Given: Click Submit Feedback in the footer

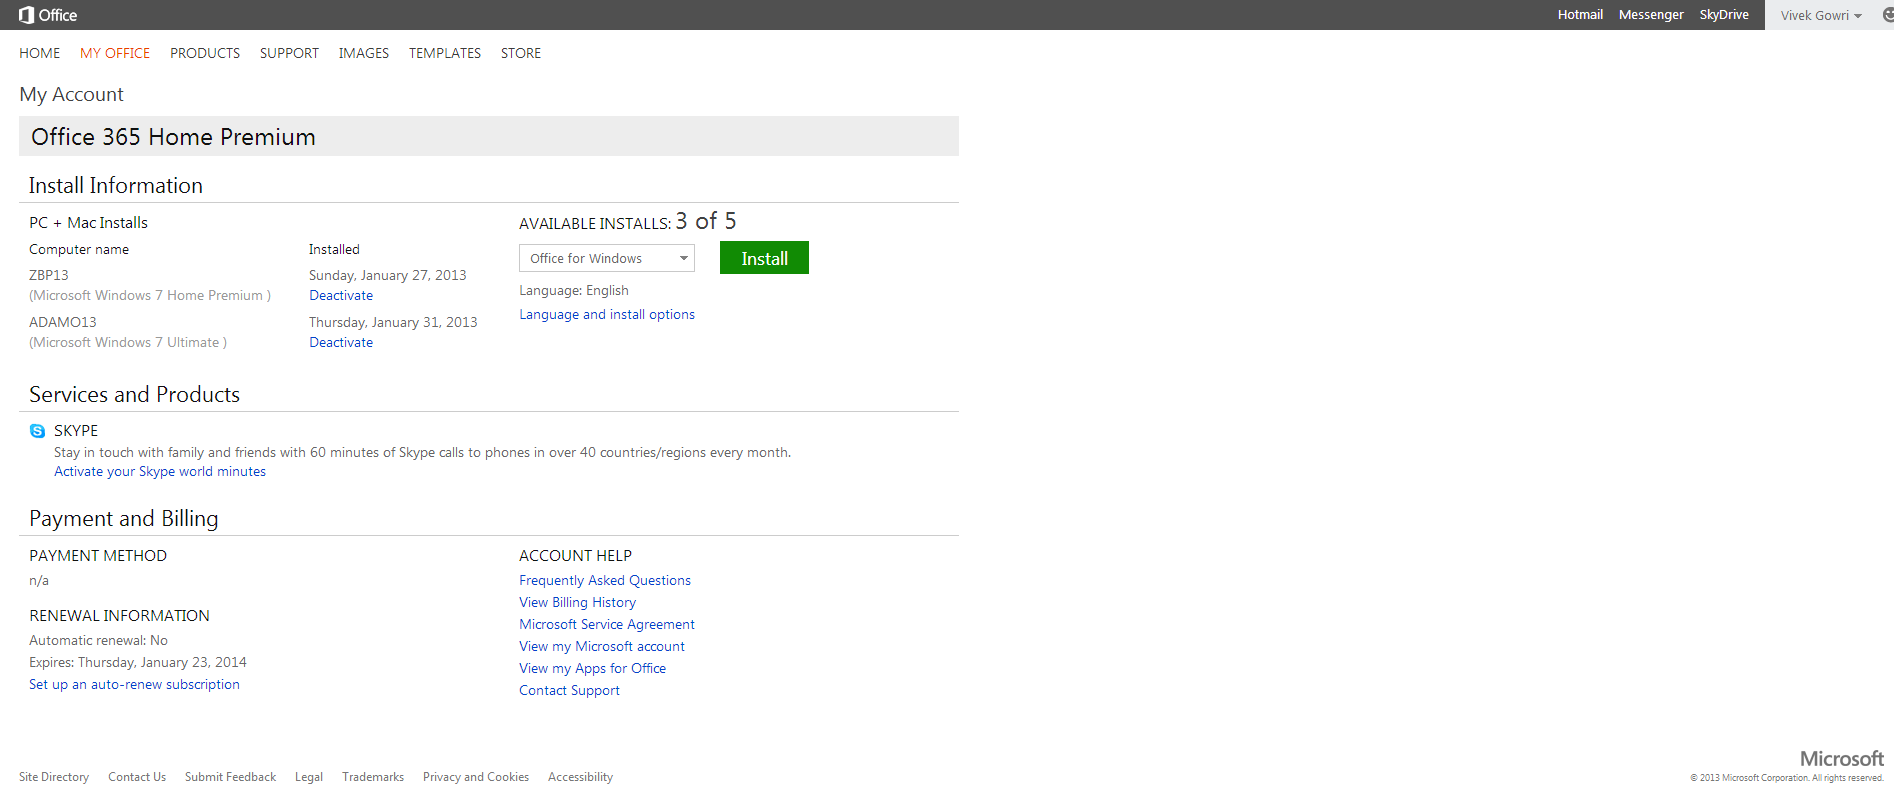Looking at the screenshot, I should [x=230, y=777].
